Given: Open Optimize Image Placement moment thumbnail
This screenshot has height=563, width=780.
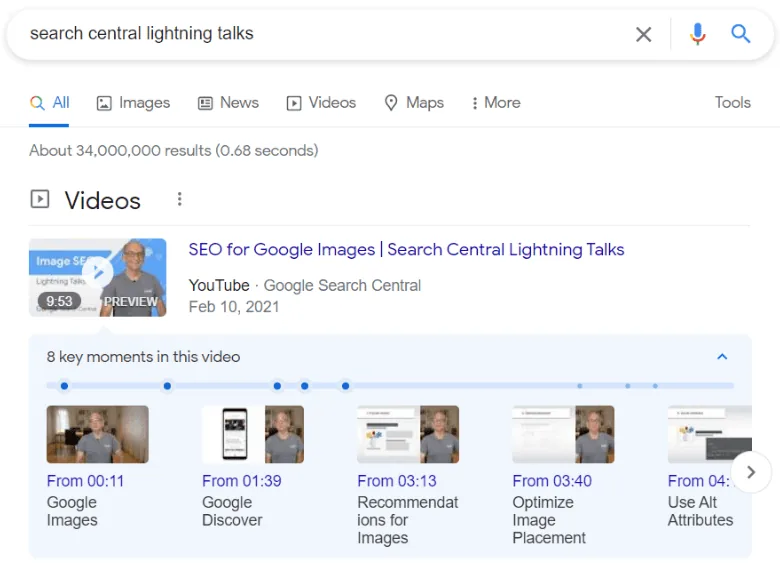Looking at the screenshot, I should coord(563,434).
